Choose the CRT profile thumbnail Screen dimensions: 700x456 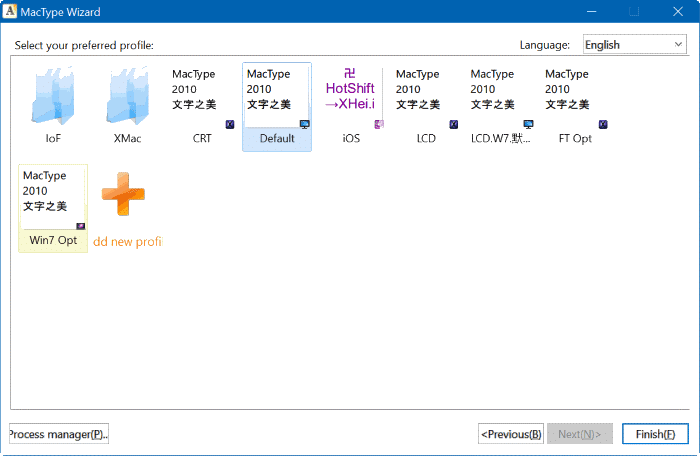click(x=202, y=97)
